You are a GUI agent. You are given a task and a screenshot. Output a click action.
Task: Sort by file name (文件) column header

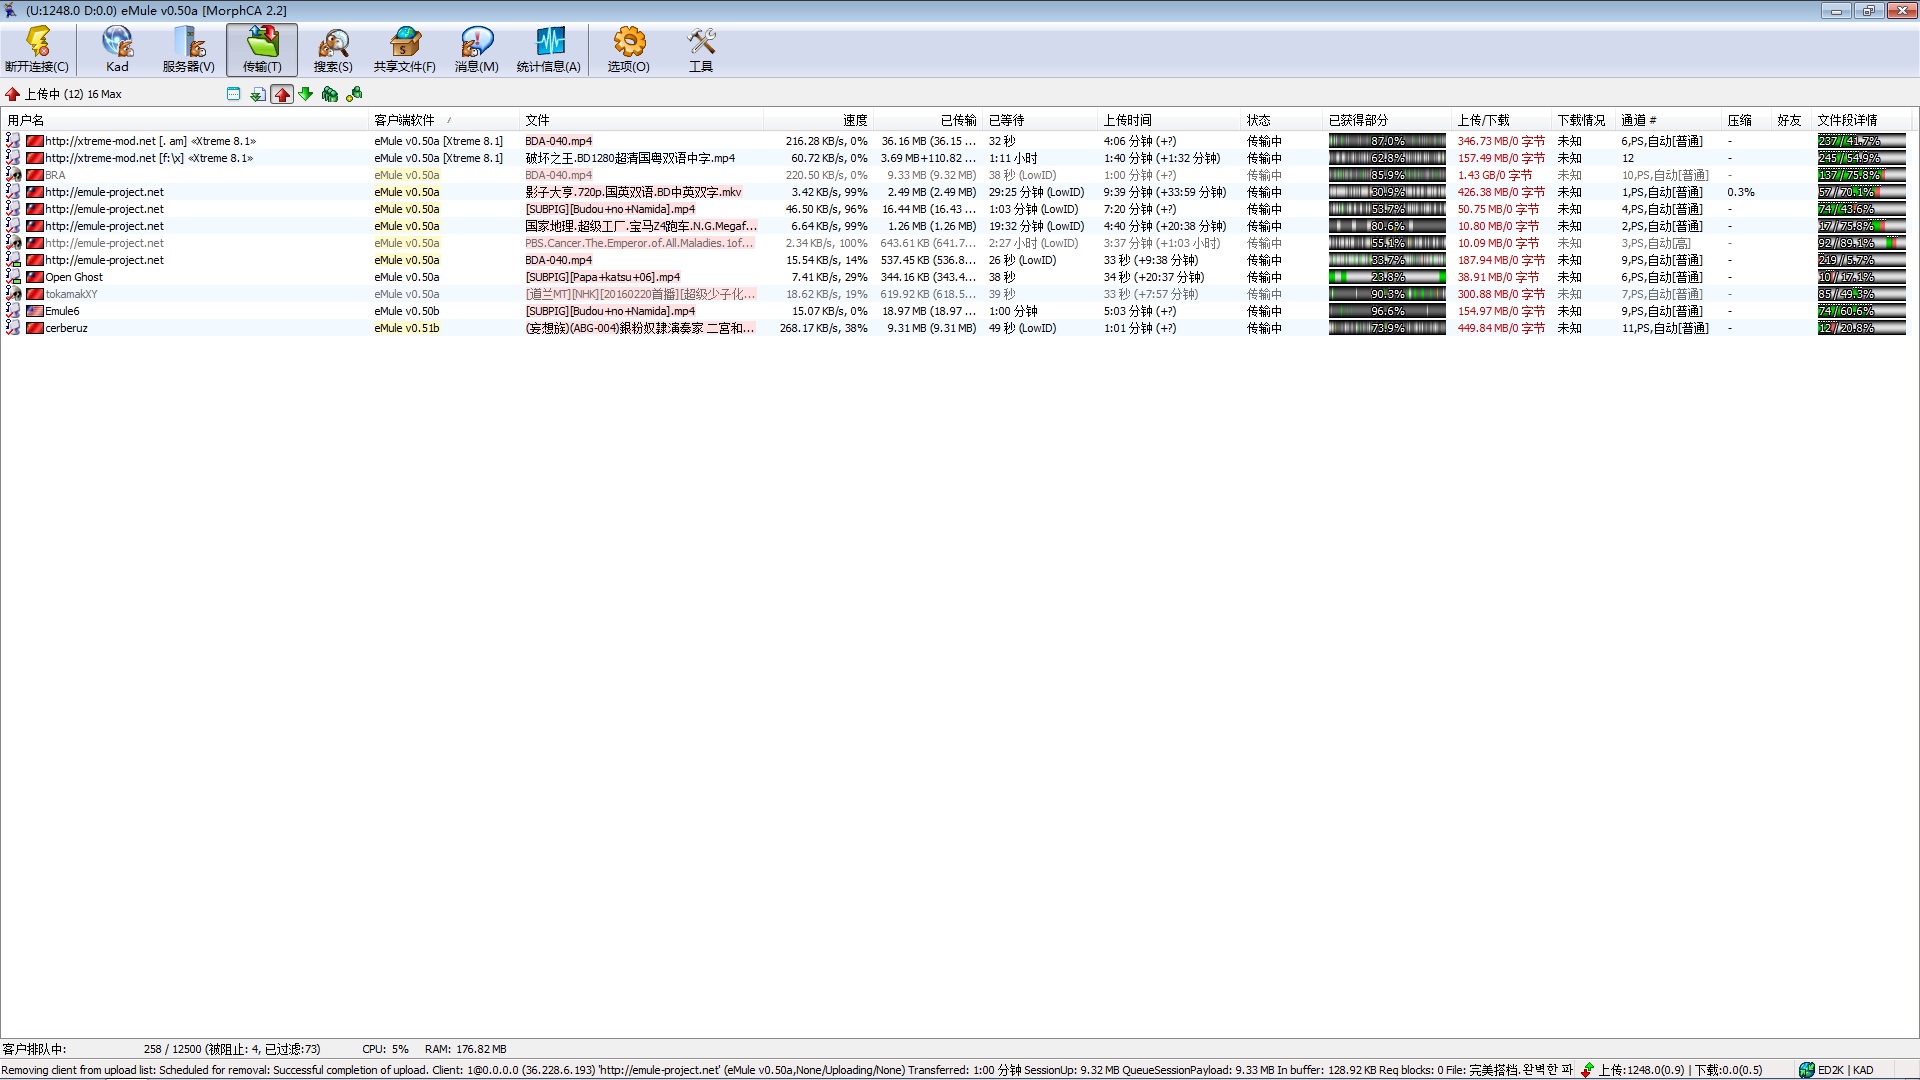(x=538, y=120)
